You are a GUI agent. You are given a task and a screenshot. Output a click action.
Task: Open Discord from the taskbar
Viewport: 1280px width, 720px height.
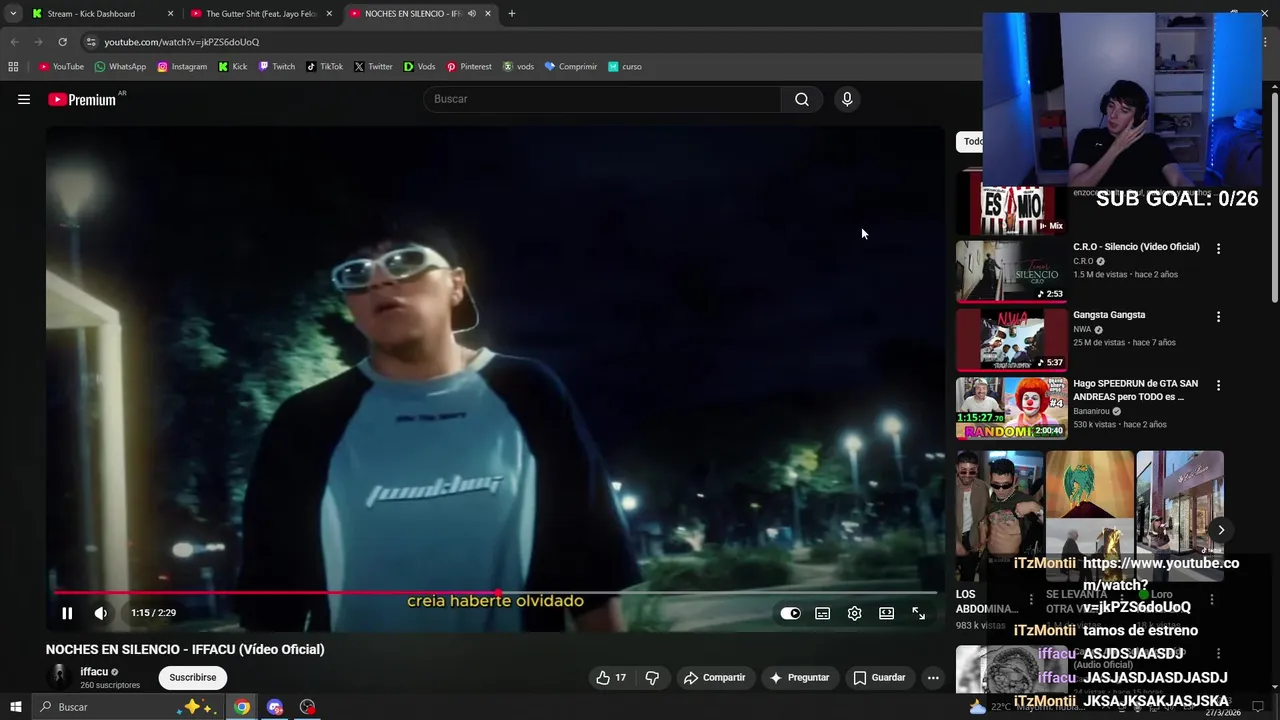coord(275,707)
